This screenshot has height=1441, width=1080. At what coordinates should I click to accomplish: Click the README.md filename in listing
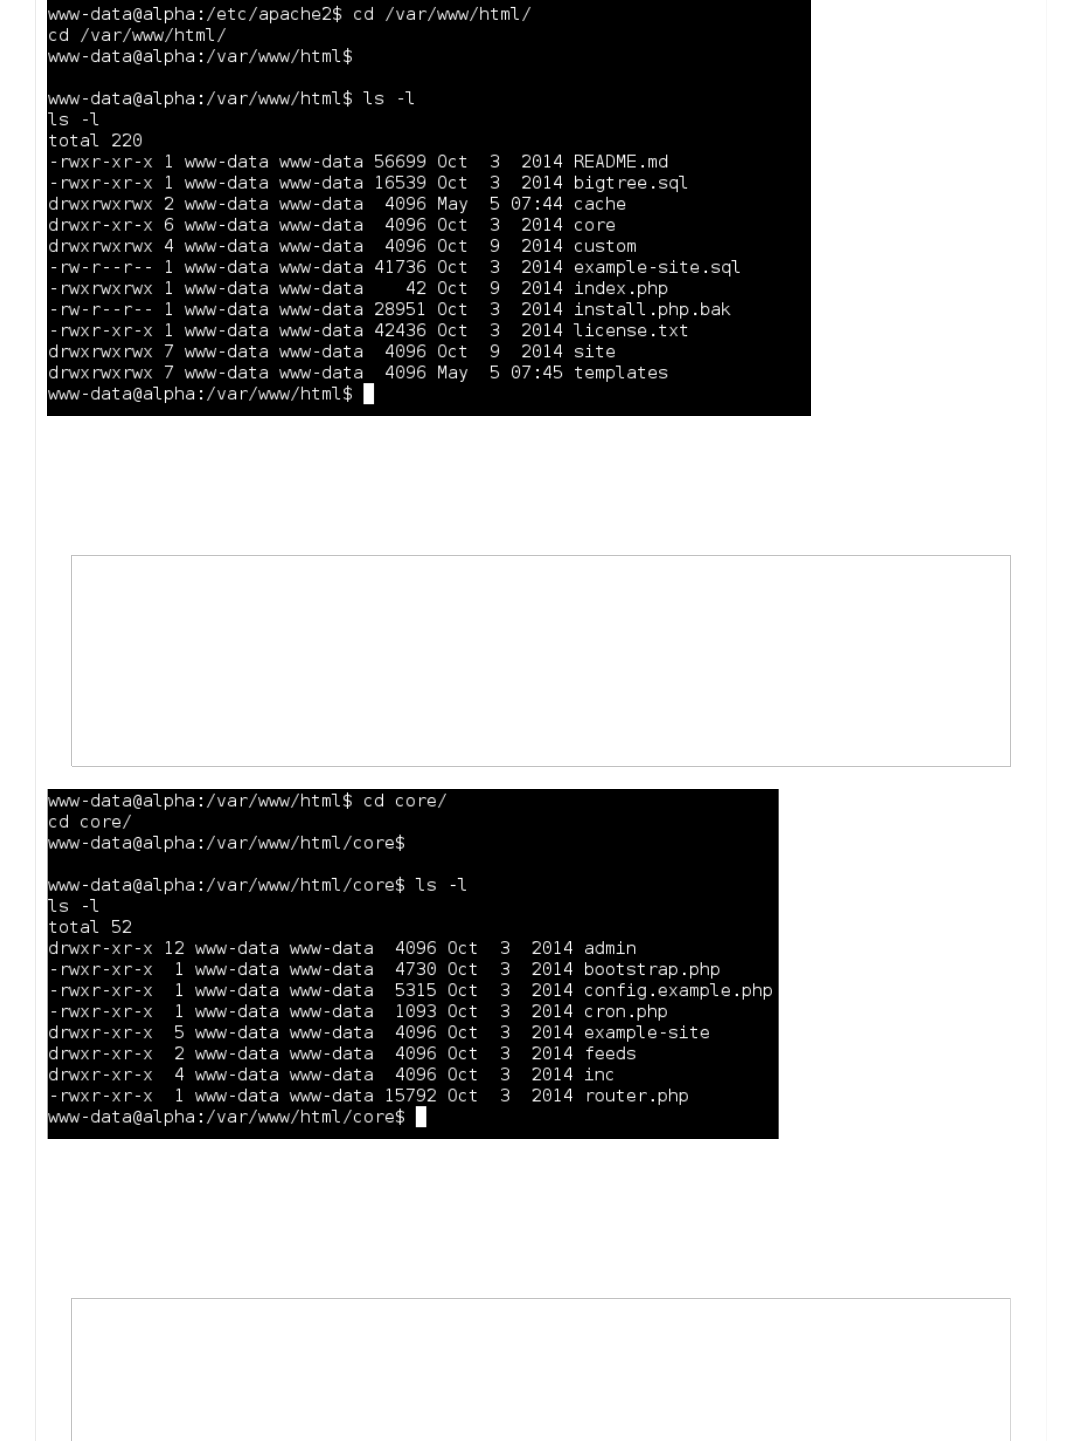tap(620, 162)
